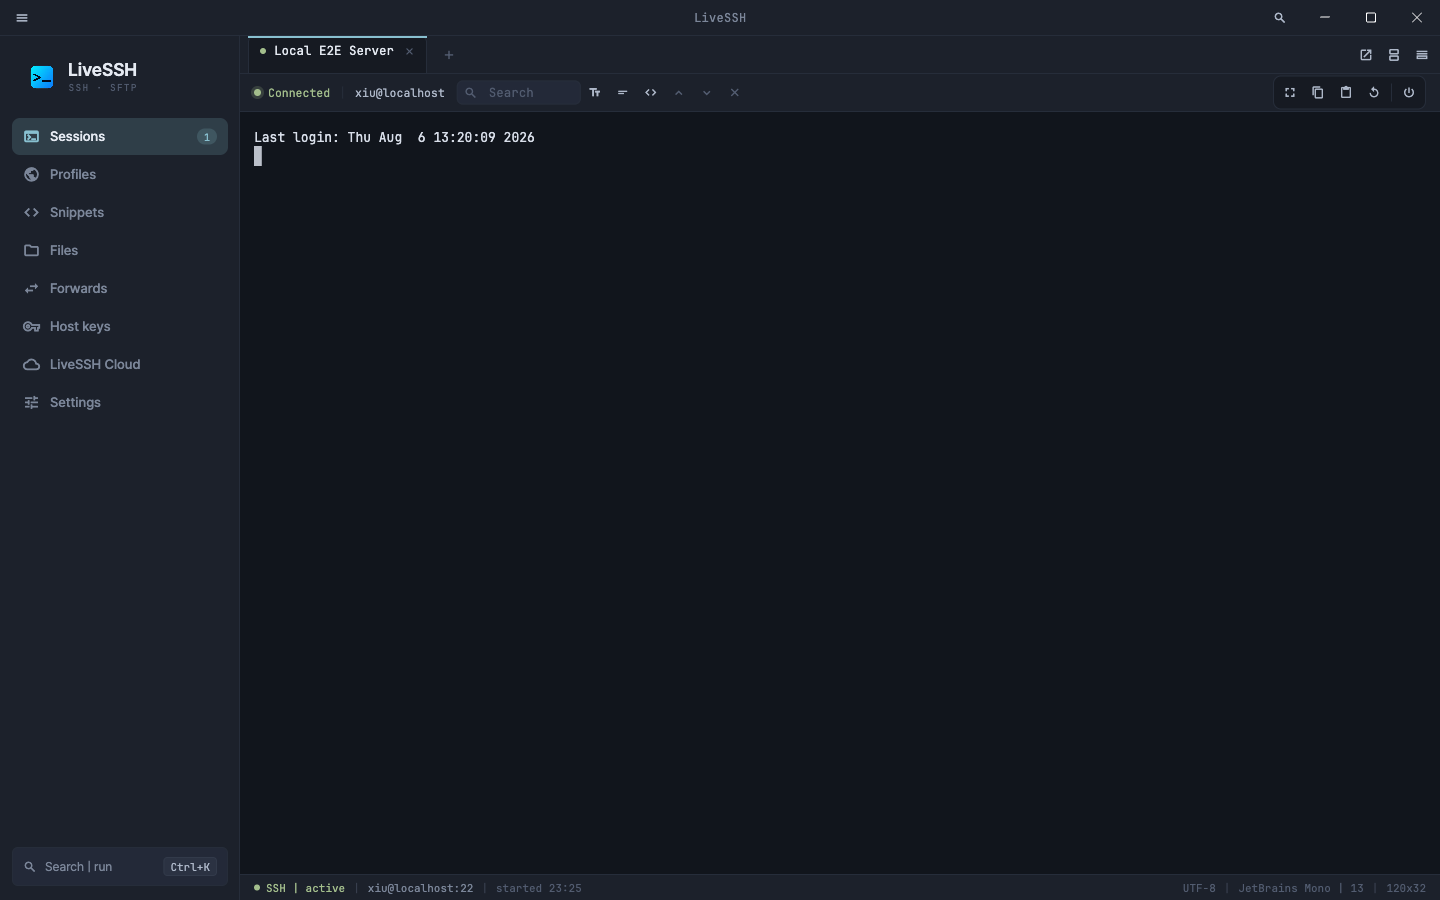Add a new session tab with plus
This screenshot has height=900, width=1440.
449,55
